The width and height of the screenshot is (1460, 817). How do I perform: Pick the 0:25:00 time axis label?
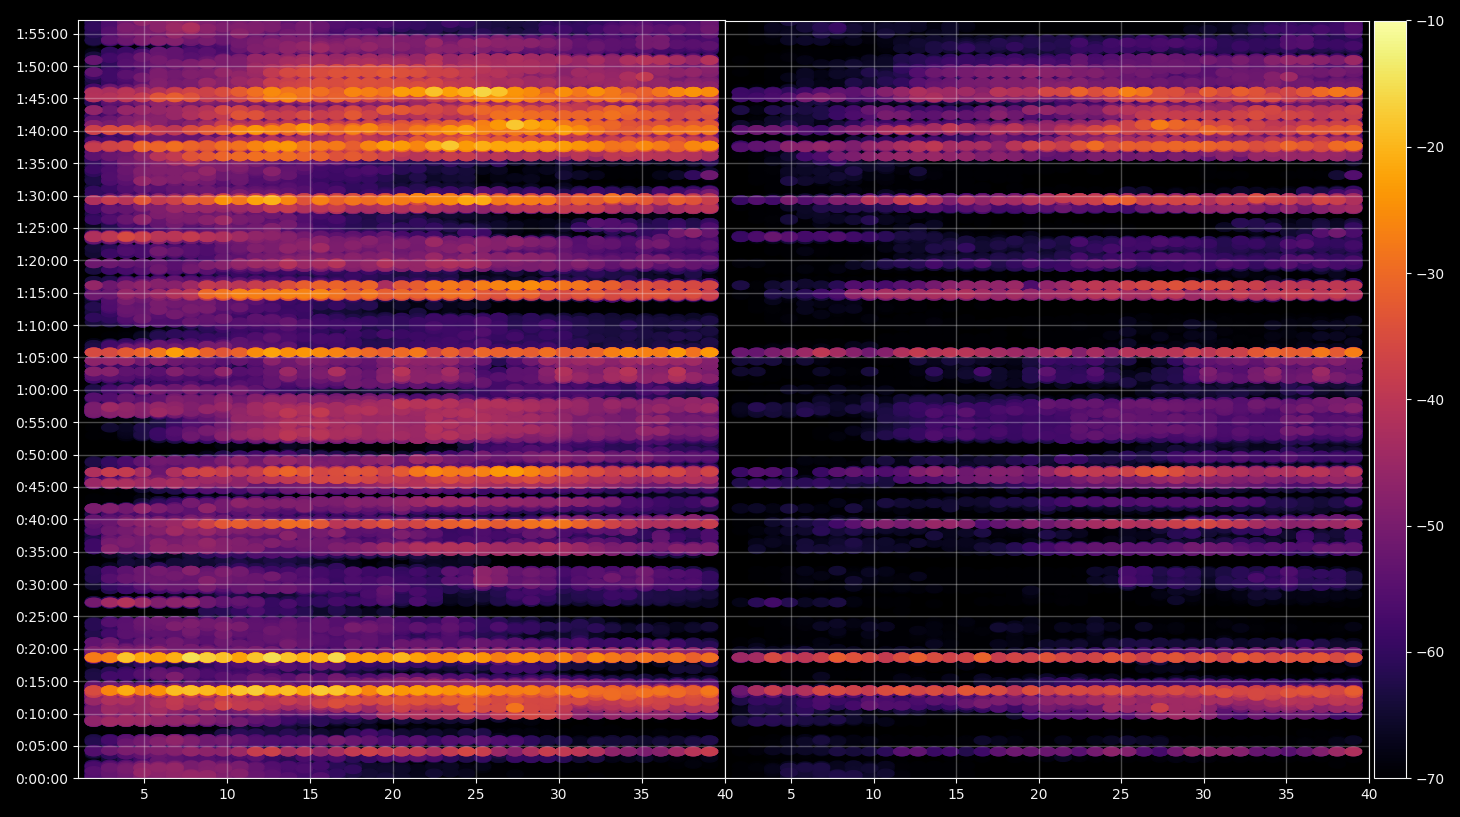pos(42,617)
